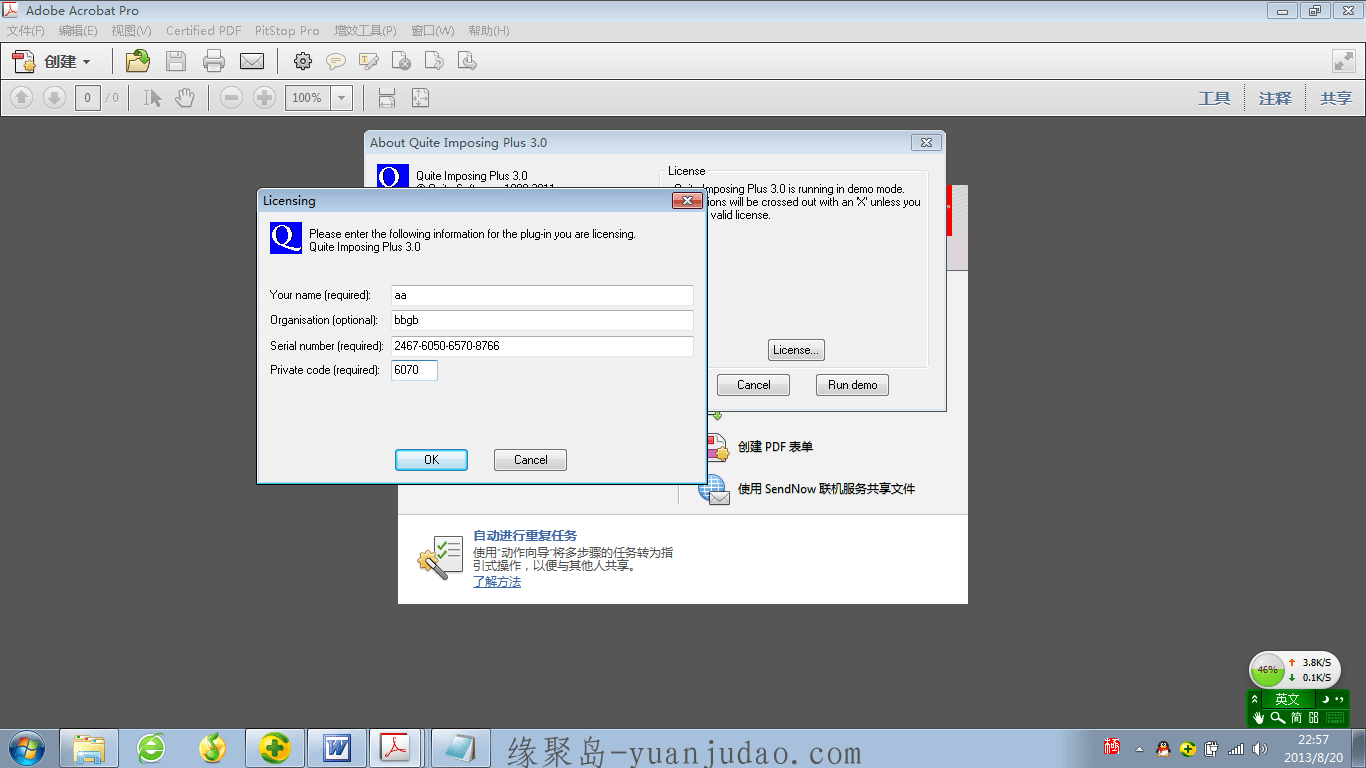Click the sticky note comment icon

tap(336, 62)
